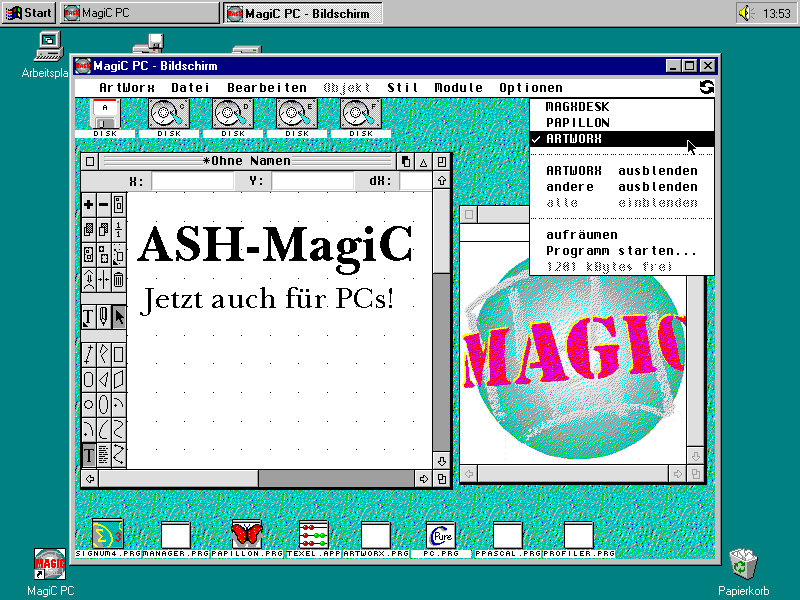Open the Module menu
The width and height of the screenshot is (800, 600).
[x=458, y=88]
